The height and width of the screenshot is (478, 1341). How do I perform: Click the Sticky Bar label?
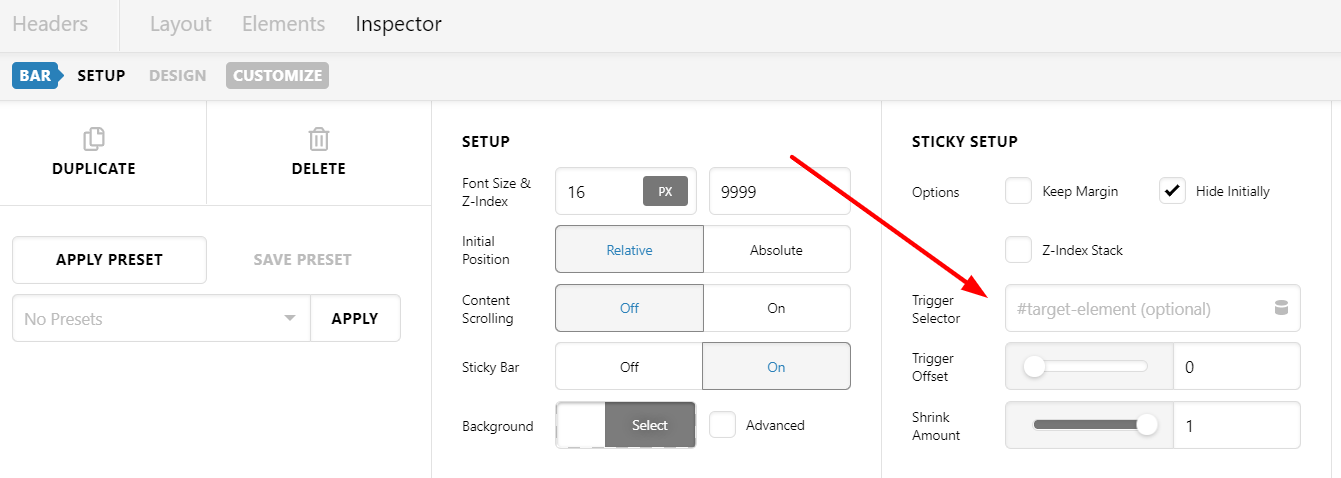pyautogui.click(x=491, y=367)
